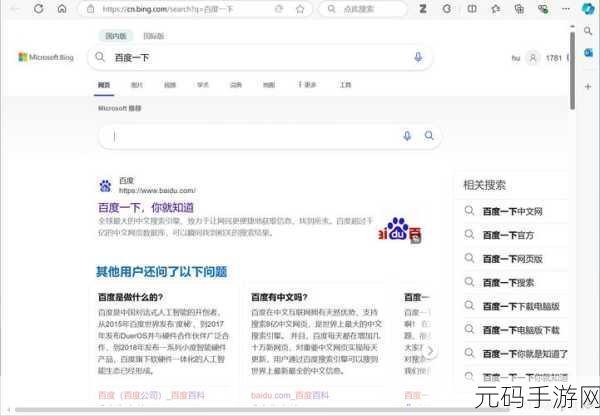This screenshot has height=416, width=600.
Task: Click the share icon inside the address bar
Action: click(279, 9)
